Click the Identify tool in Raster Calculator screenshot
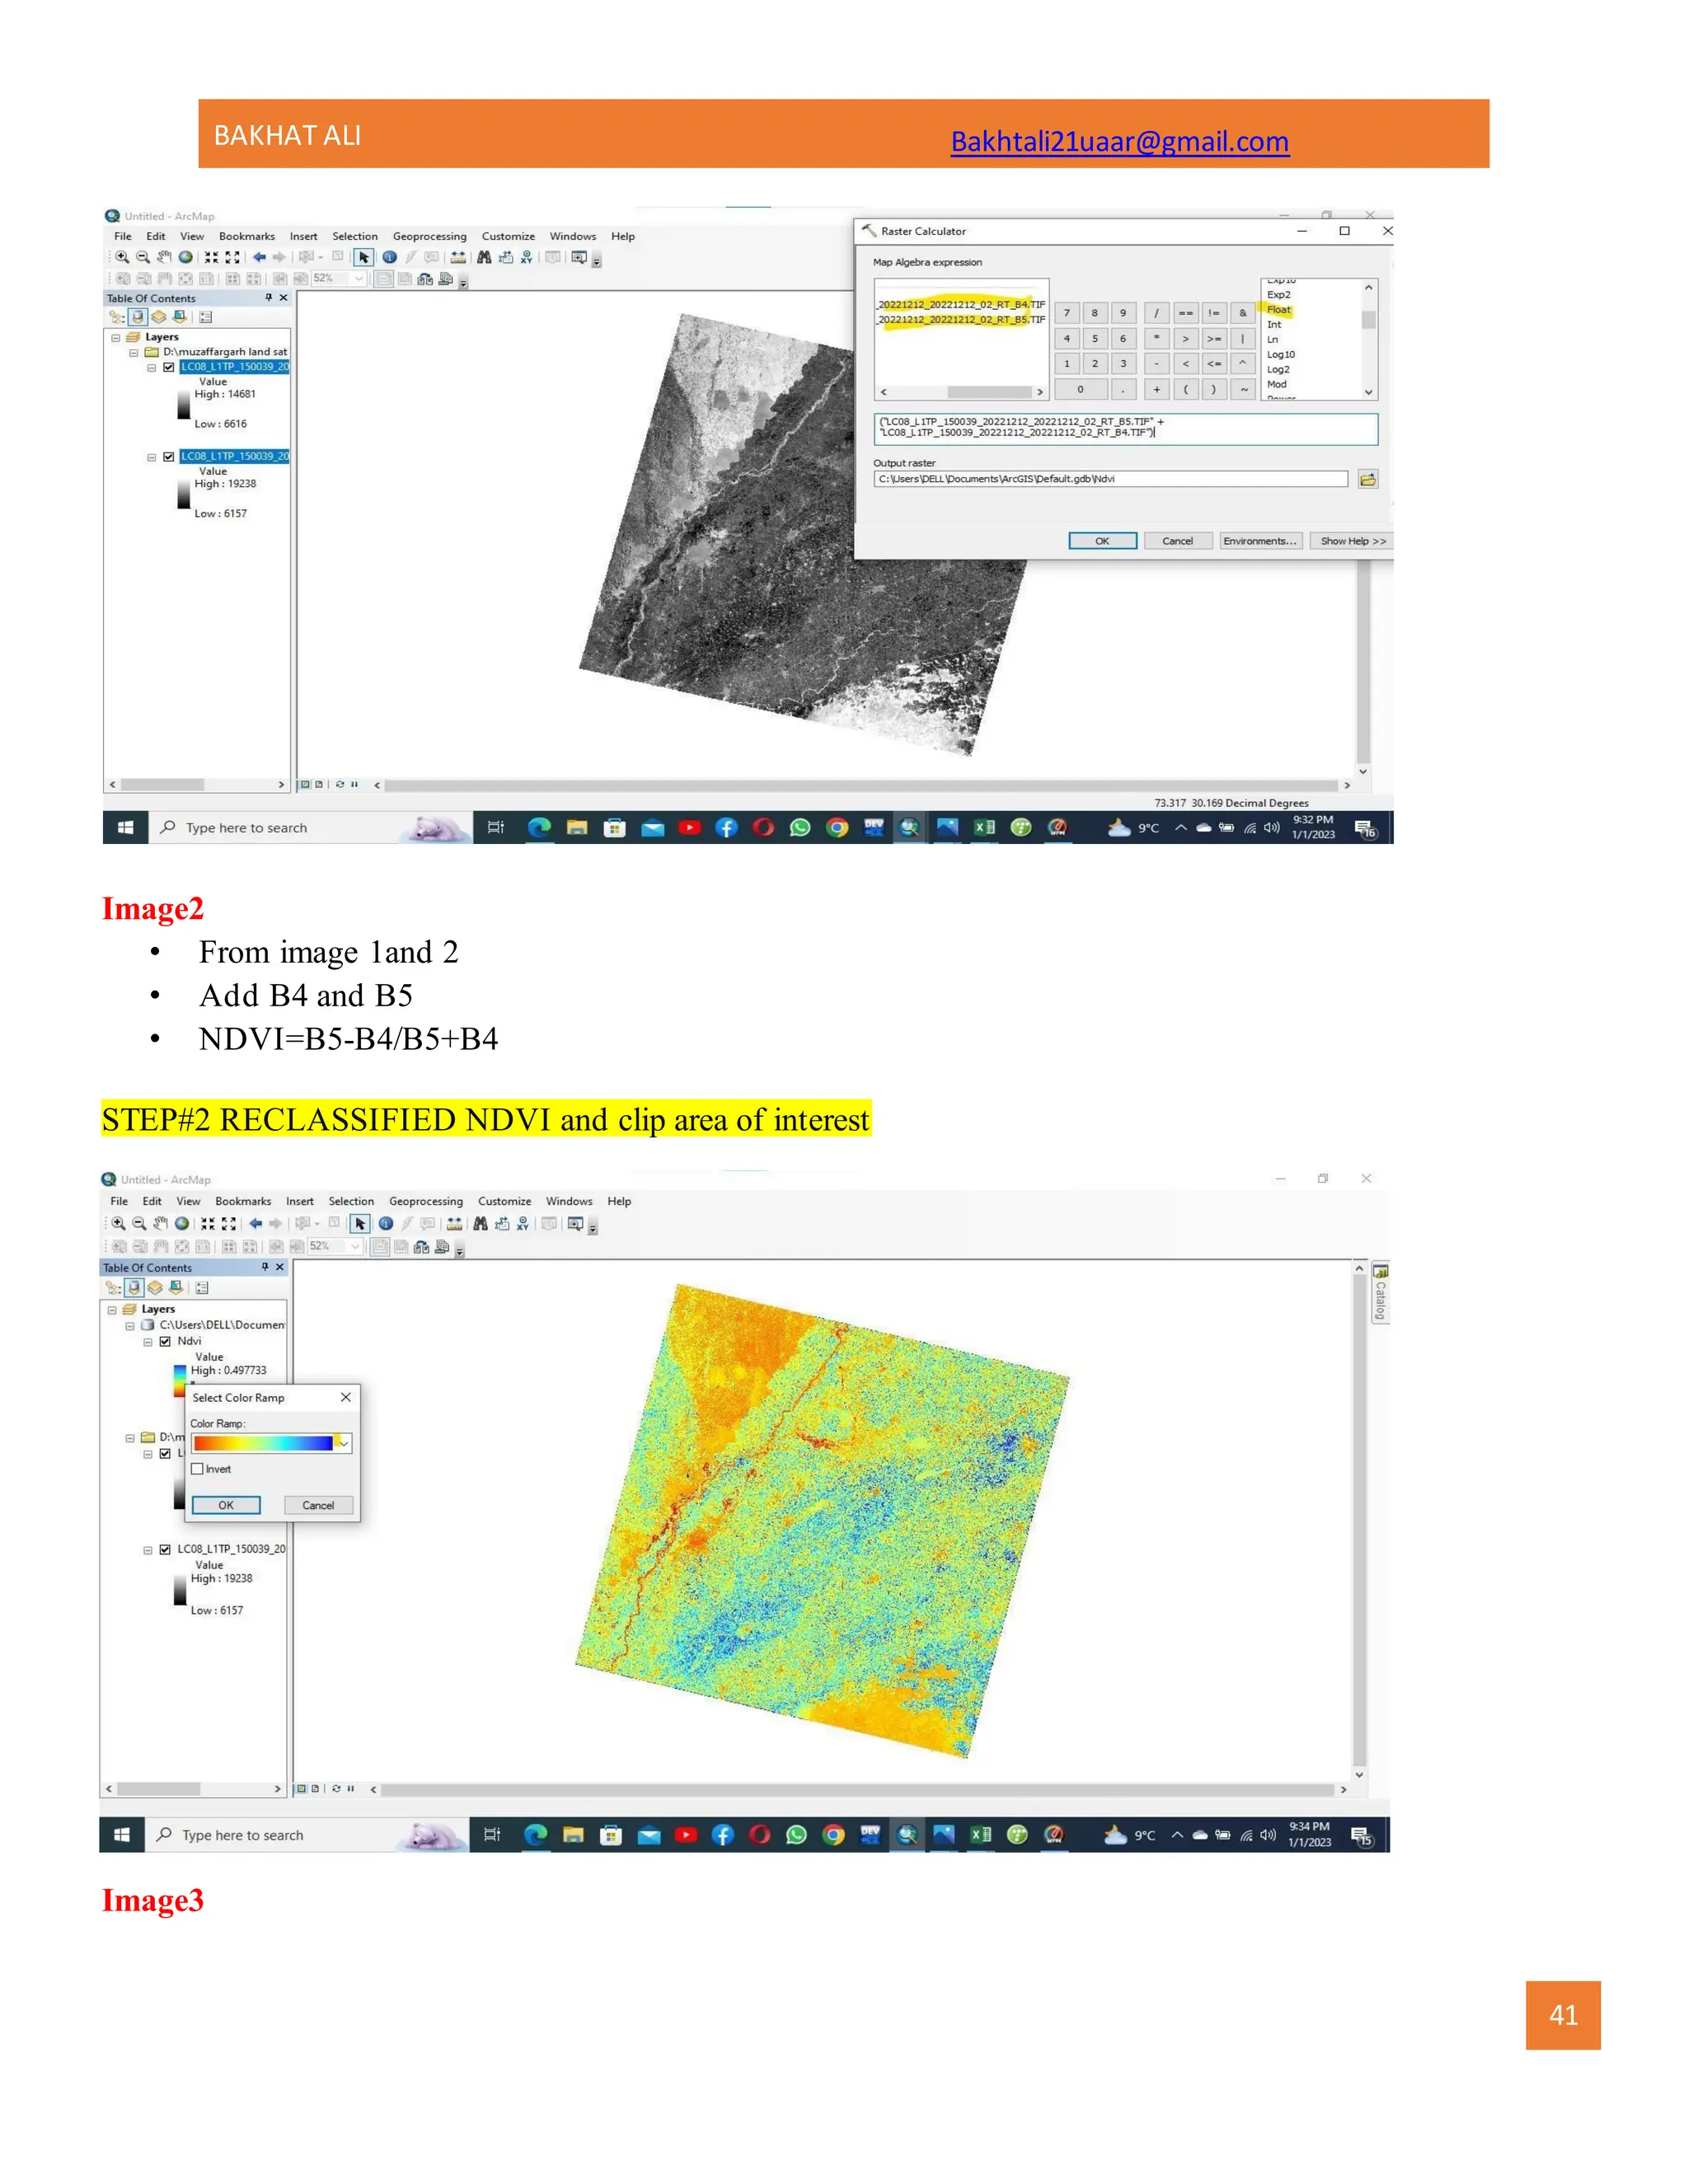Screen dimensions: 1688x2184 [x=389, y=257]
